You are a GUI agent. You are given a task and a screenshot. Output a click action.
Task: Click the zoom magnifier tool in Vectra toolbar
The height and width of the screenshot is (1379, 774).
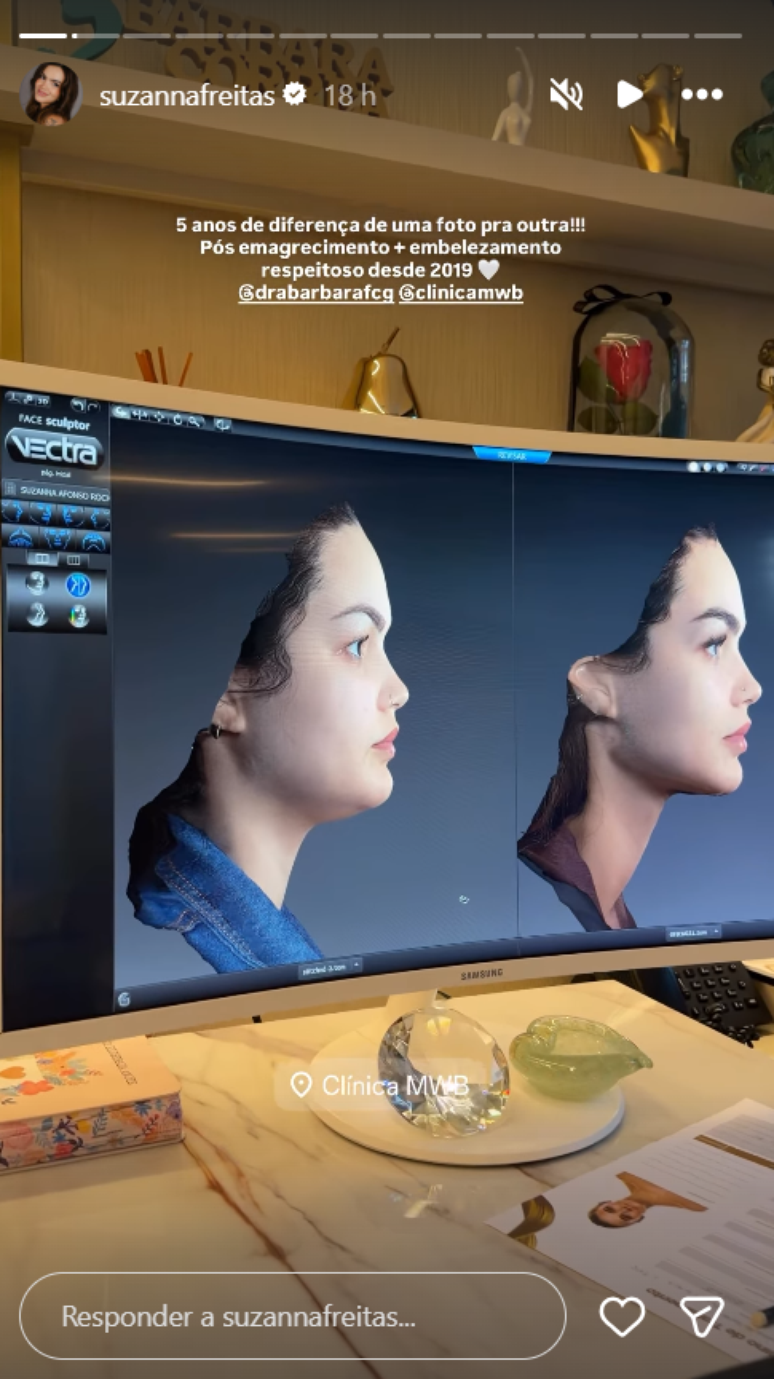pos(194,420)
